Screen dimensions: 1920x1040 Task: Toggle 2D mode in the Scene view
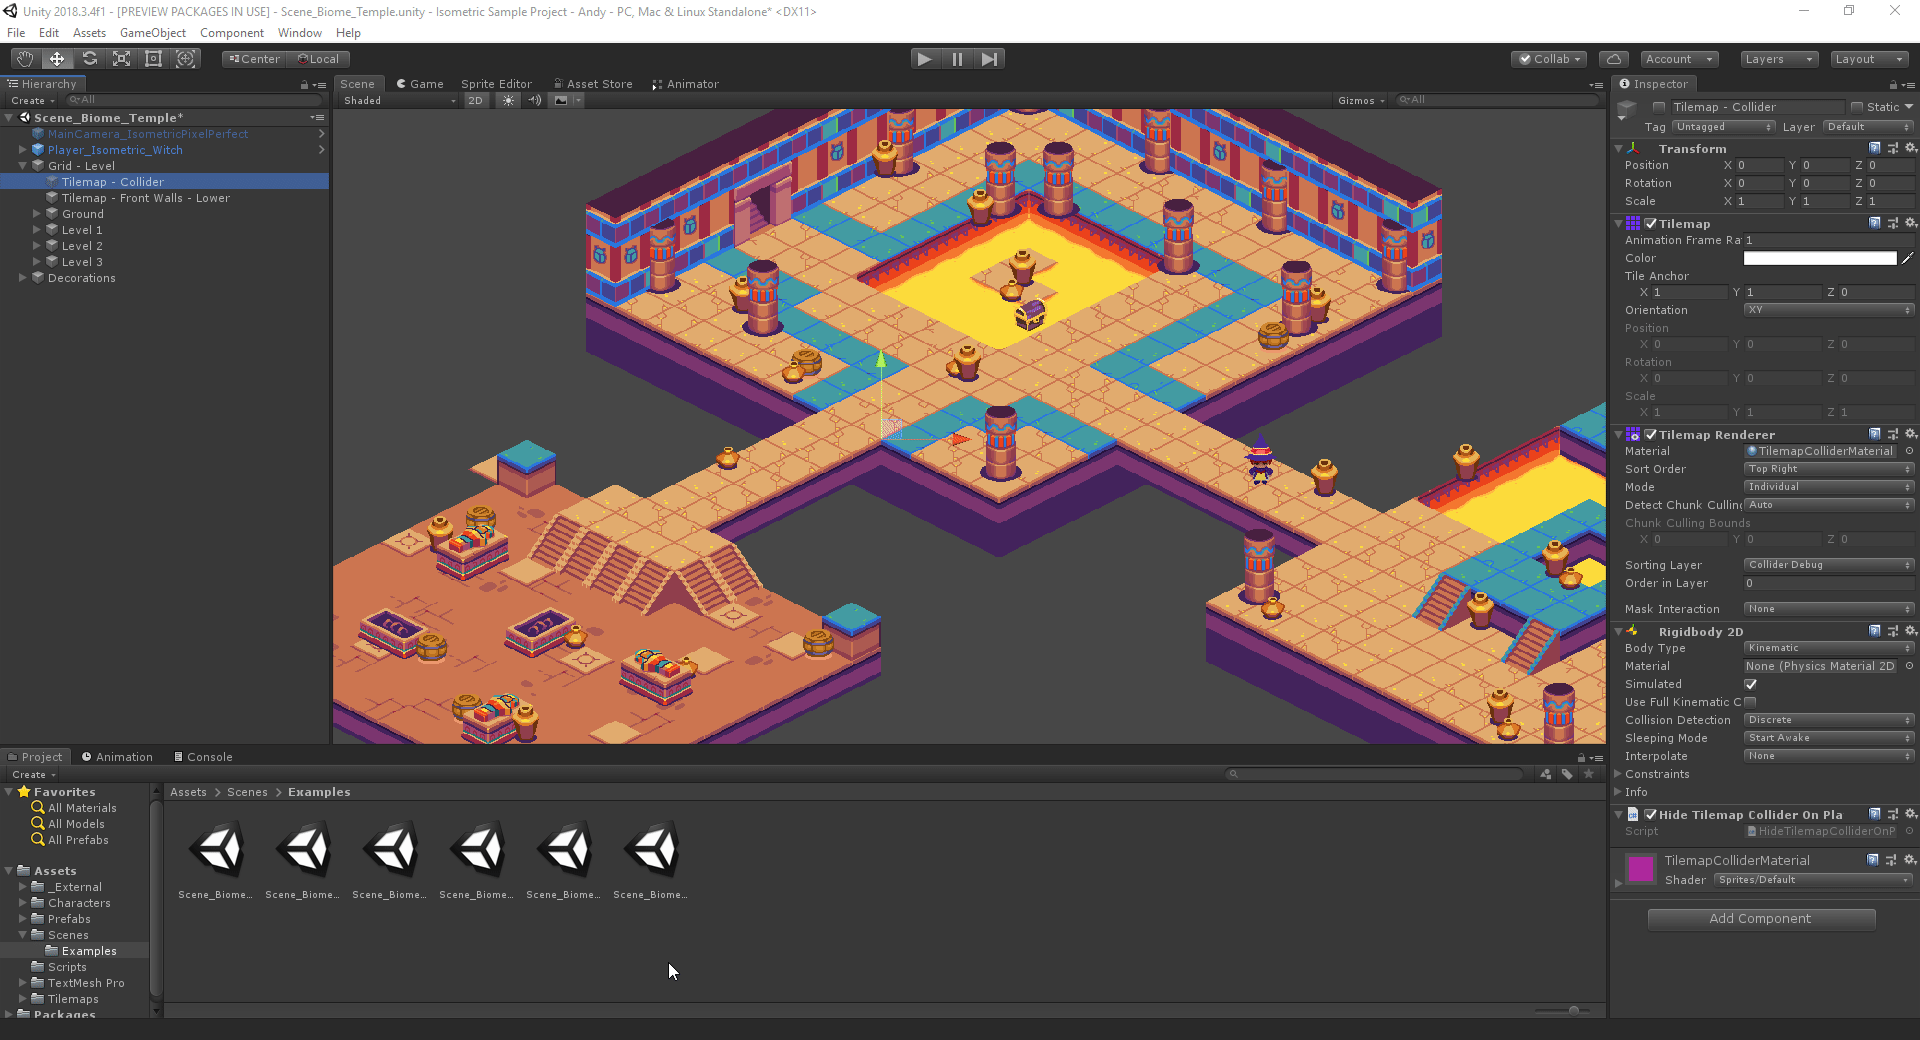coord(475,100)
